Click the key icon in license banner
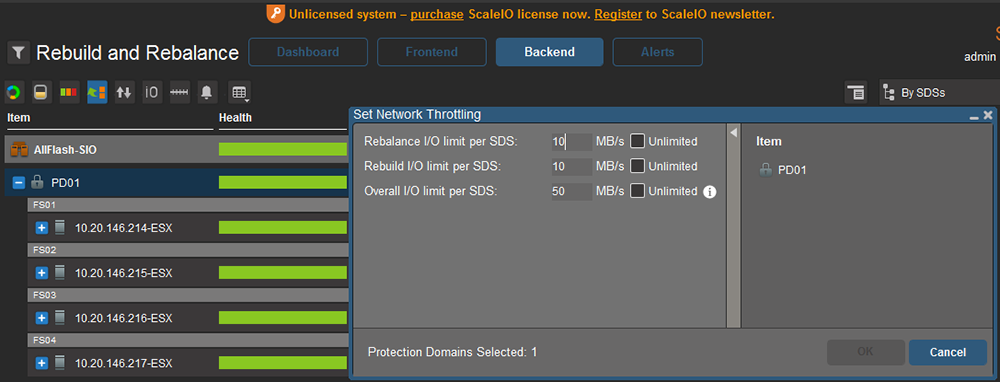Viewport: 1000px width, 382px height. [x=276, y=14]
